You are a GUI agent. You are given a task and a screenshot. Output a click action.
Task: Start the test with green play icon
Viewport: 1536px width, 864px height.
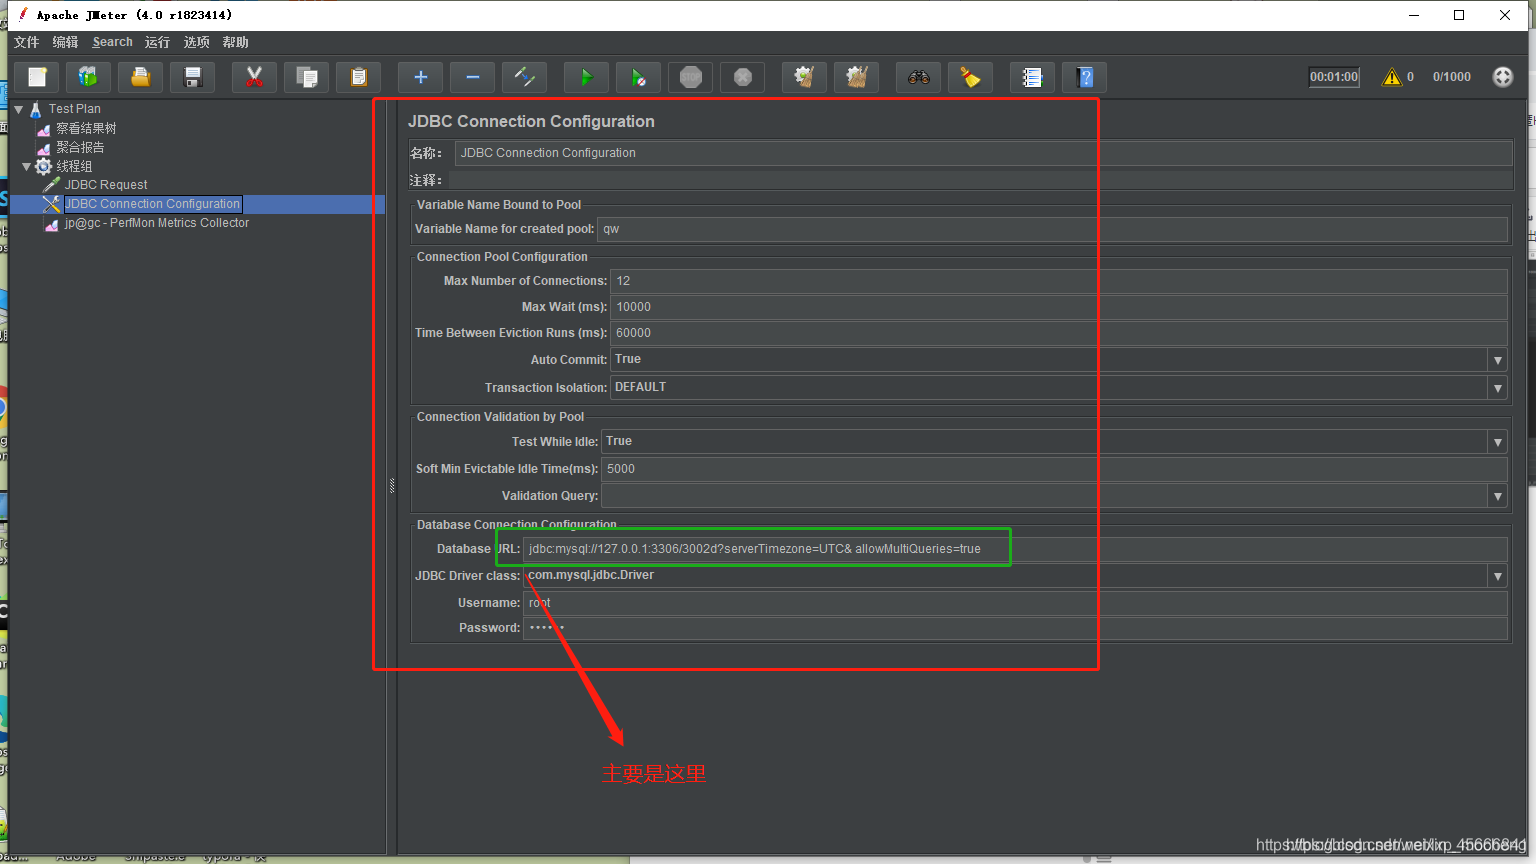point(587,77)
